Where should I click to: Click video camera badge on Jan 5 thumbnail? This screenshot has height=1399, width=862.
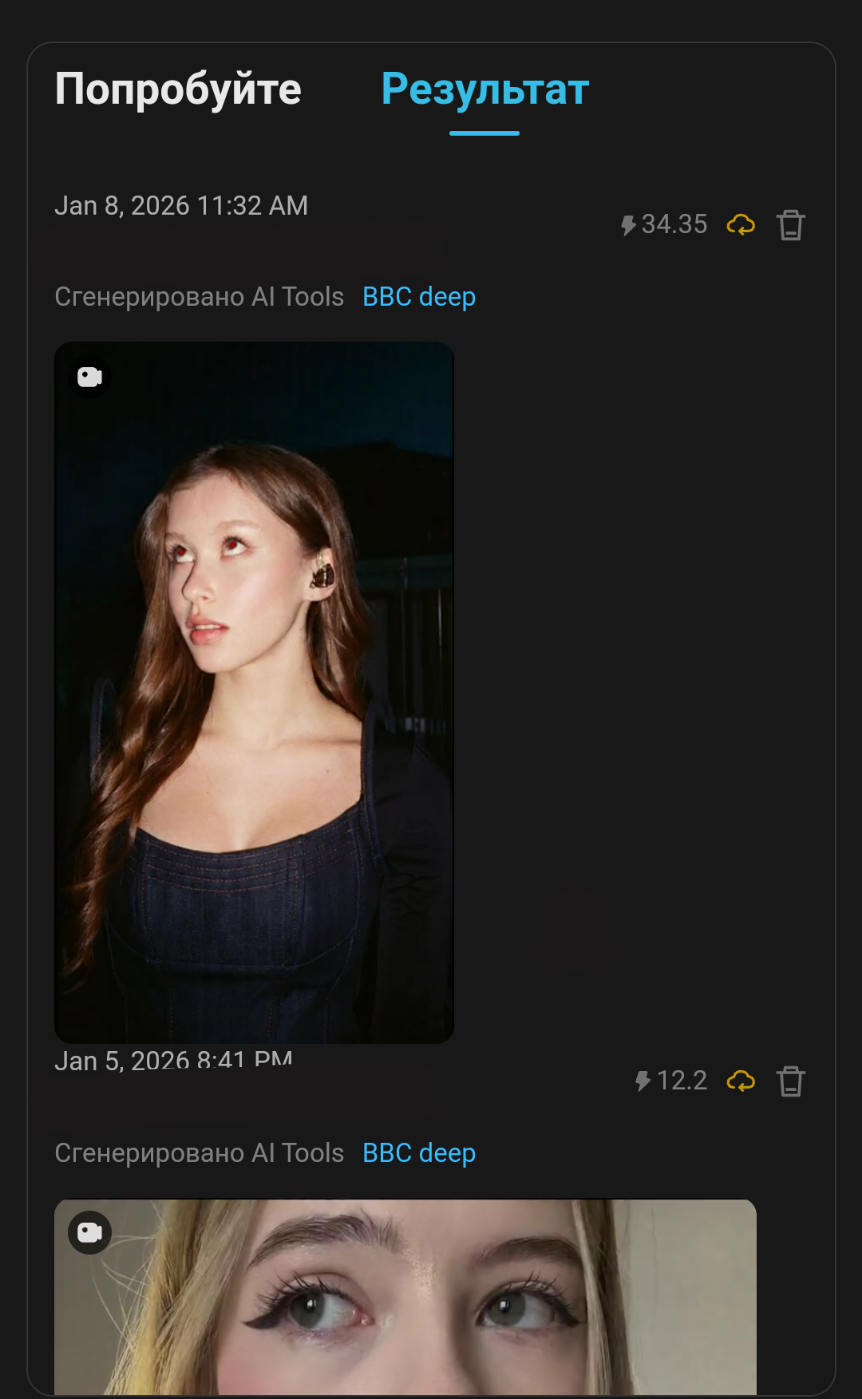point(90,1233)
